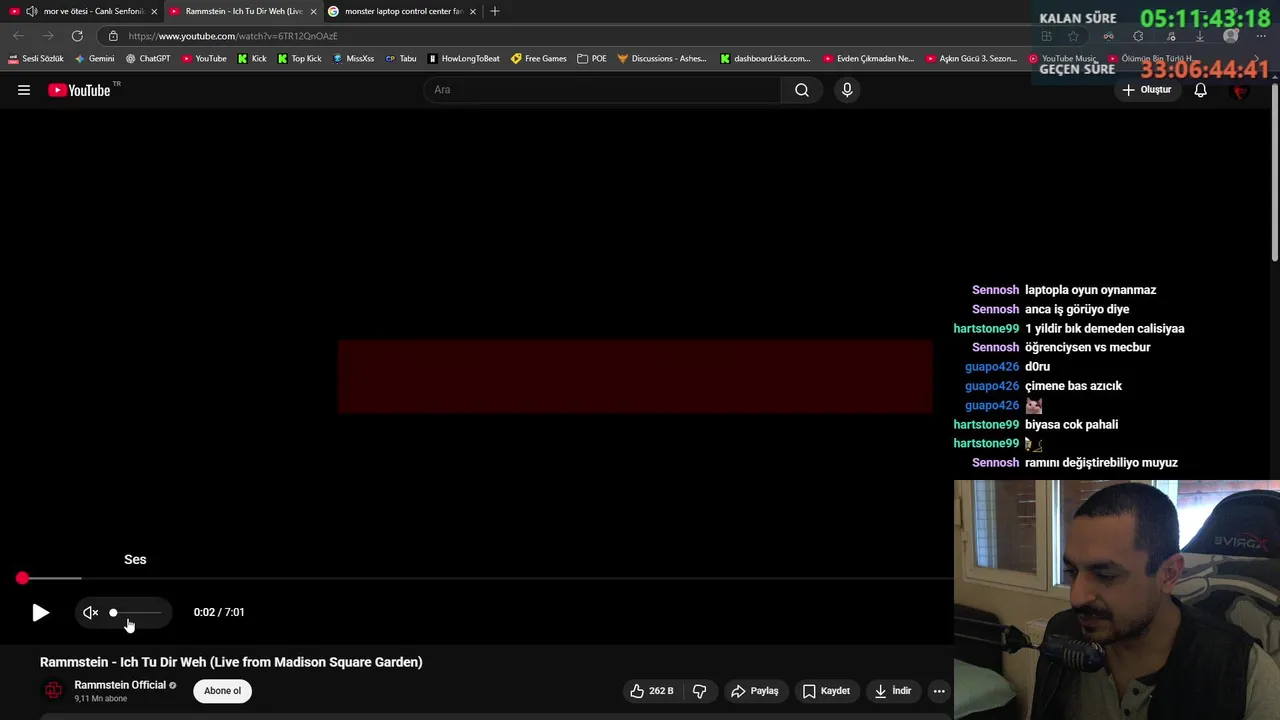Screen dimensions: 1280x720
Task: Open the YouTube bookmark
Action: pos(204,58)
